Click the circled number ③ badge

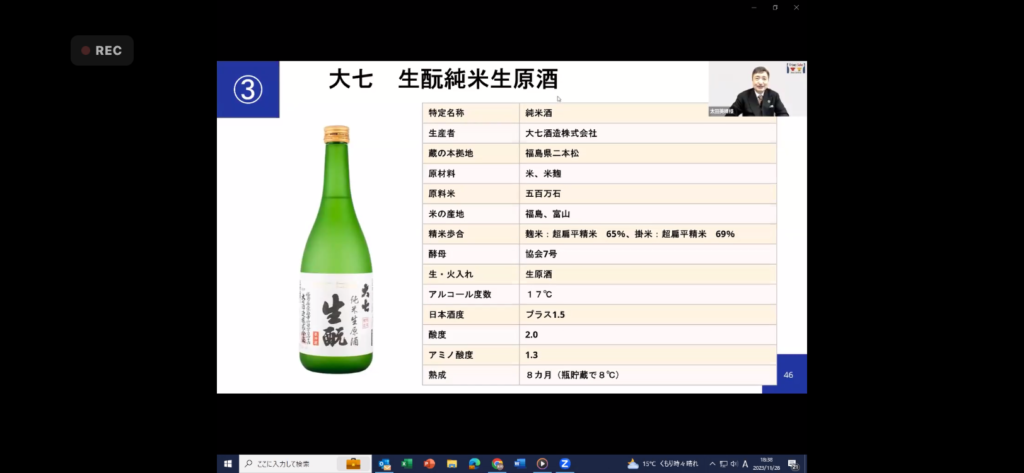pos(248,90)
